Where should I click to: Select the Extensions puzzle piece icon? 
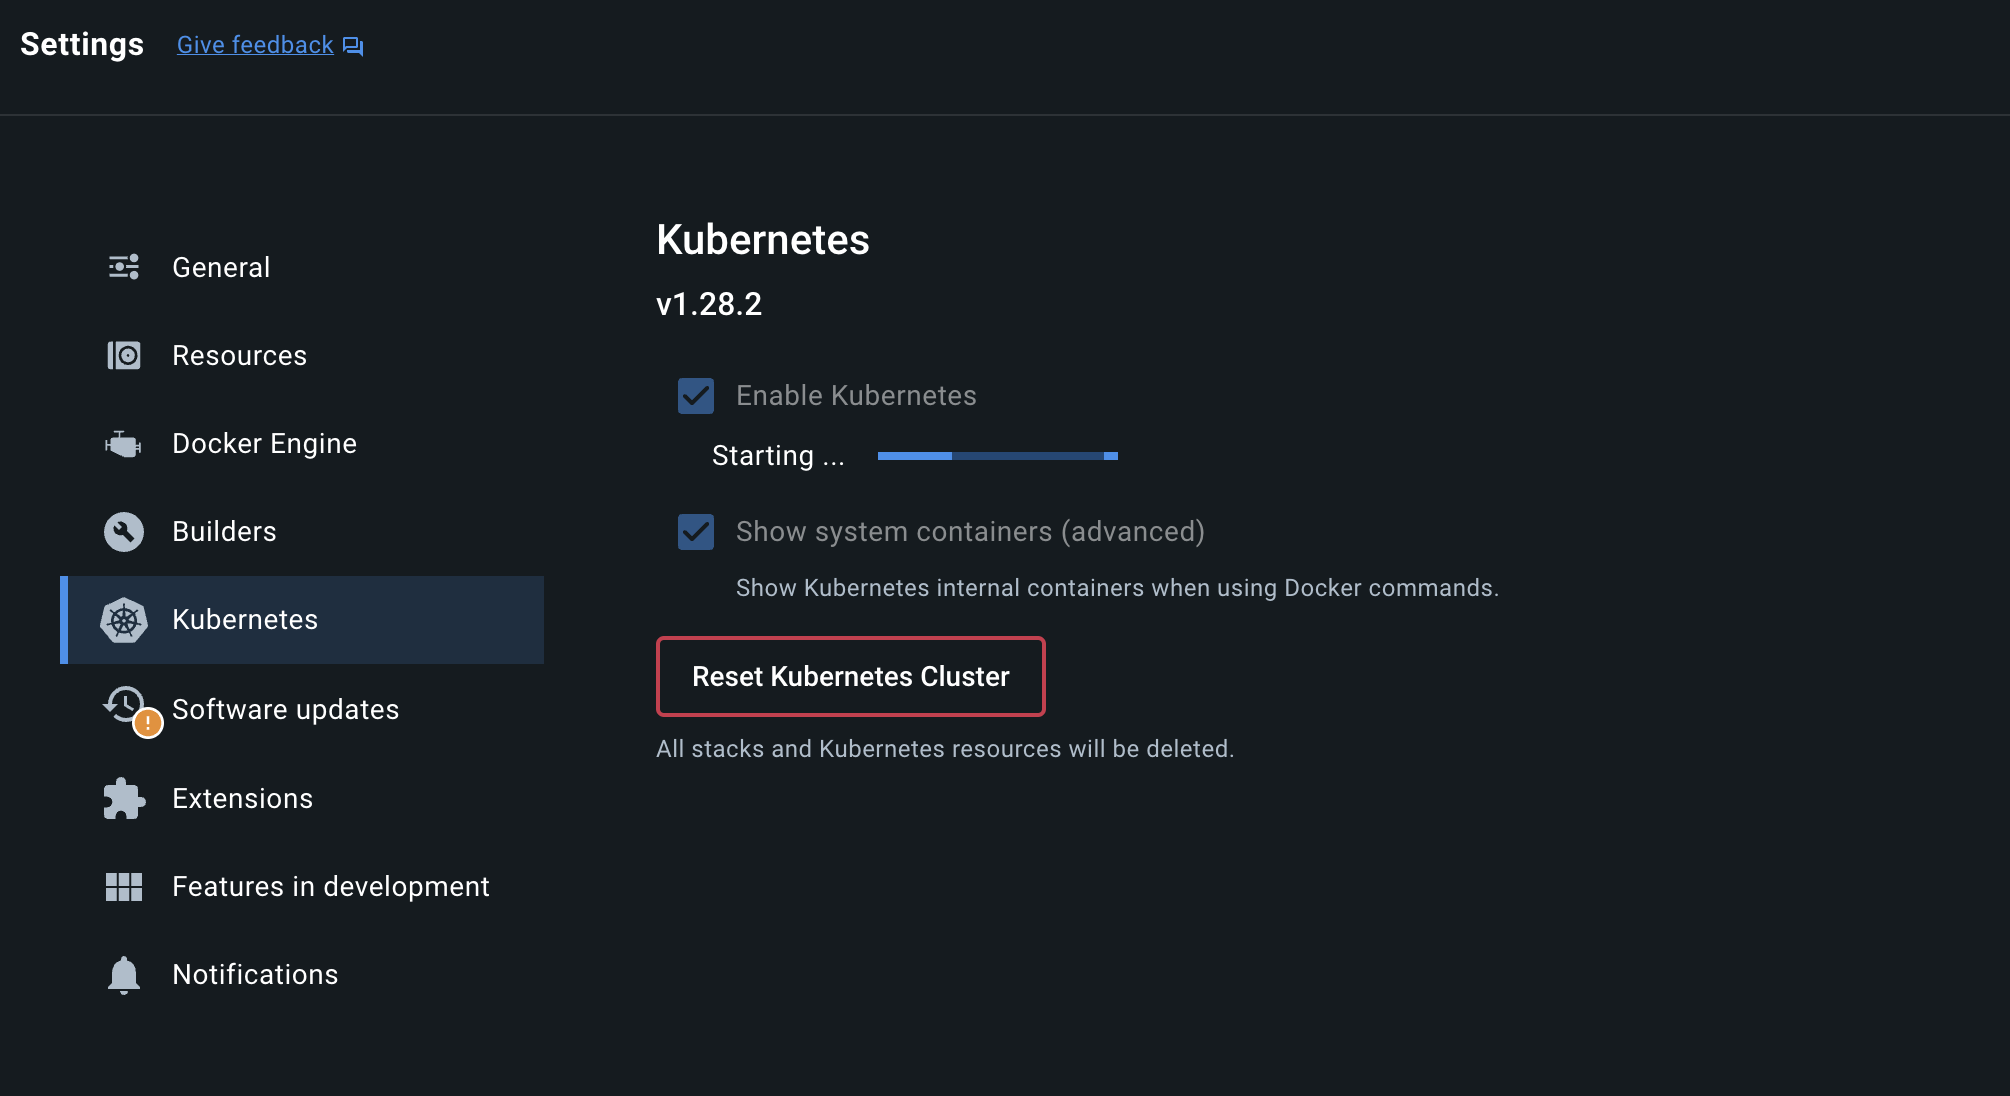pos(123,798)
